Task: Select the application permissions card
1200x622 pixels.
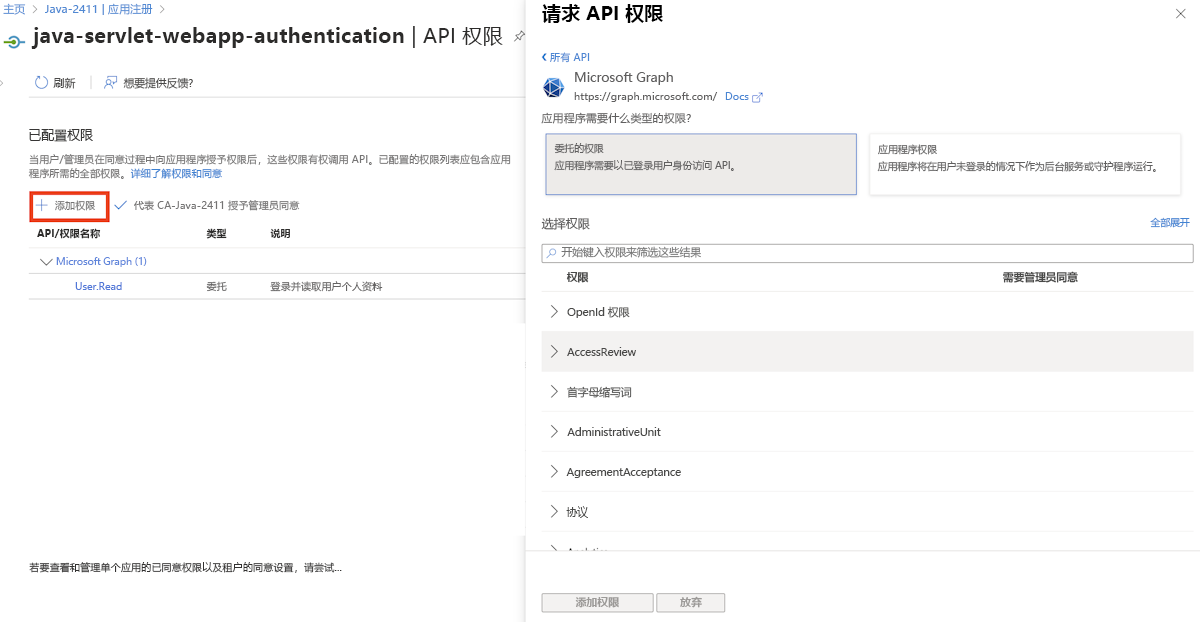Action: click(x=1031, y=164)
